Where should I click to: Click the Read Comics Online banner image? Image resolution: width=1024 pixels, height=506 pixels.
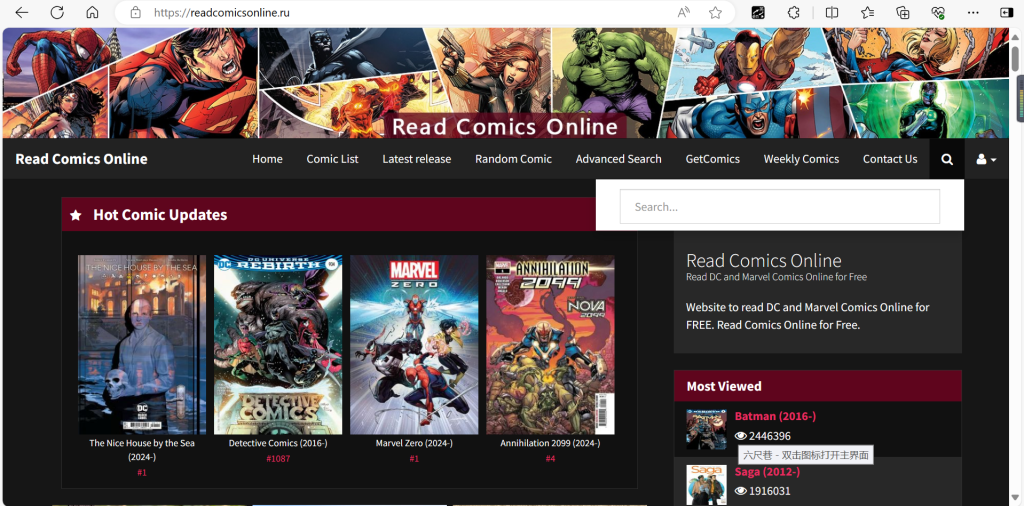pos(505,83)
